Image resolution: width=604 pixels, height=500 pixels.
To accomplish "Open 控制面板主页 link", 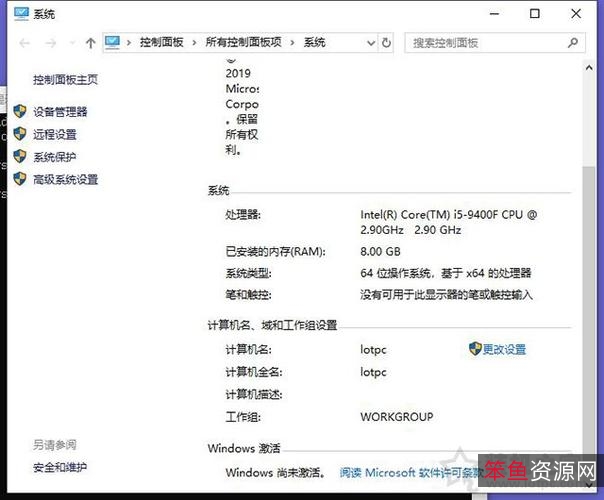I will click(65, 80).
